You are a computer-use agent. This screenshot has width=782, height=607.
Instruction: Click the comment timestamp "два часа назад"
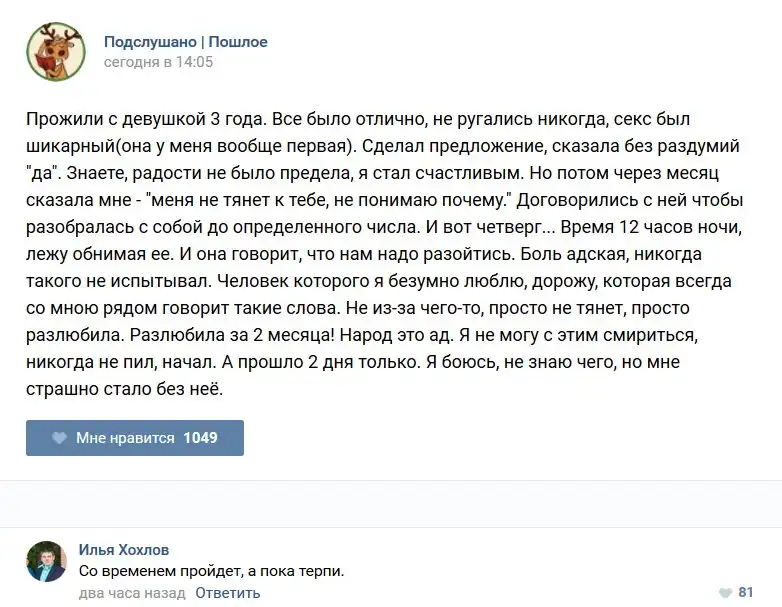tap(132, 593)
